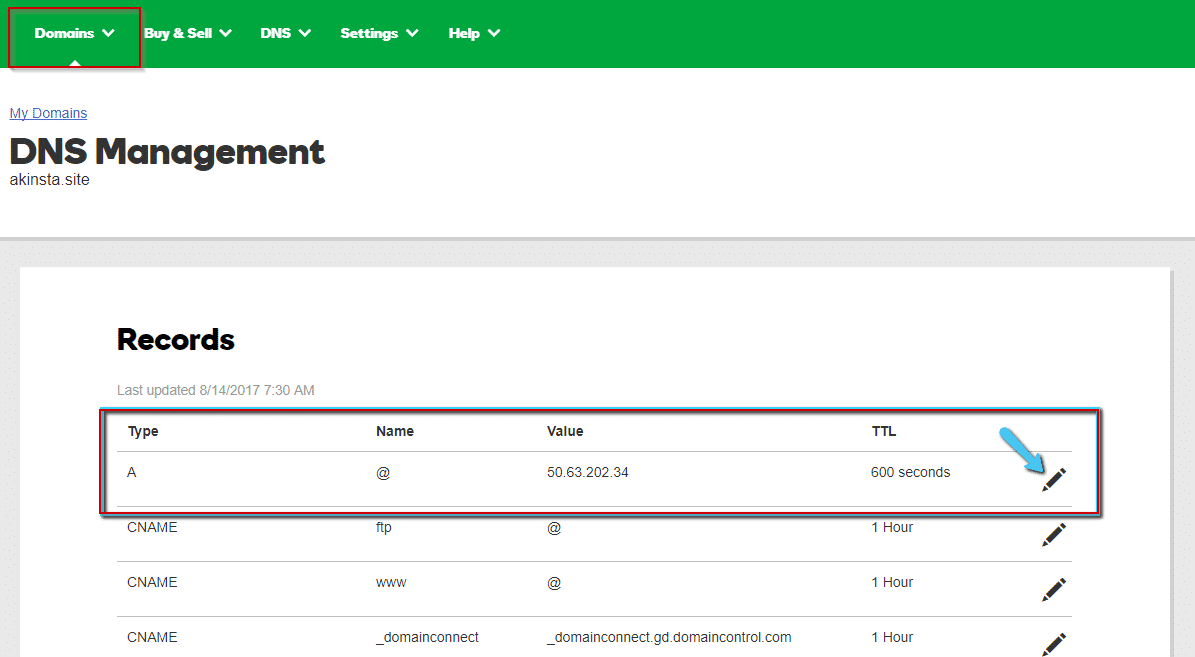This screenshot has width=1195, height=657.
Task: Select the @ value in www row
Action: pyautogui.click(x=554, y=582)
